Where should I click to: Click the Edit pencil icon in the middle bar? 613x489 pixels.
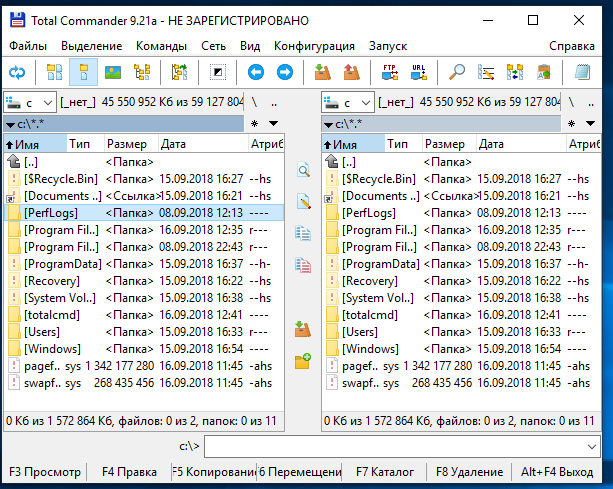[x=303, y=201]
